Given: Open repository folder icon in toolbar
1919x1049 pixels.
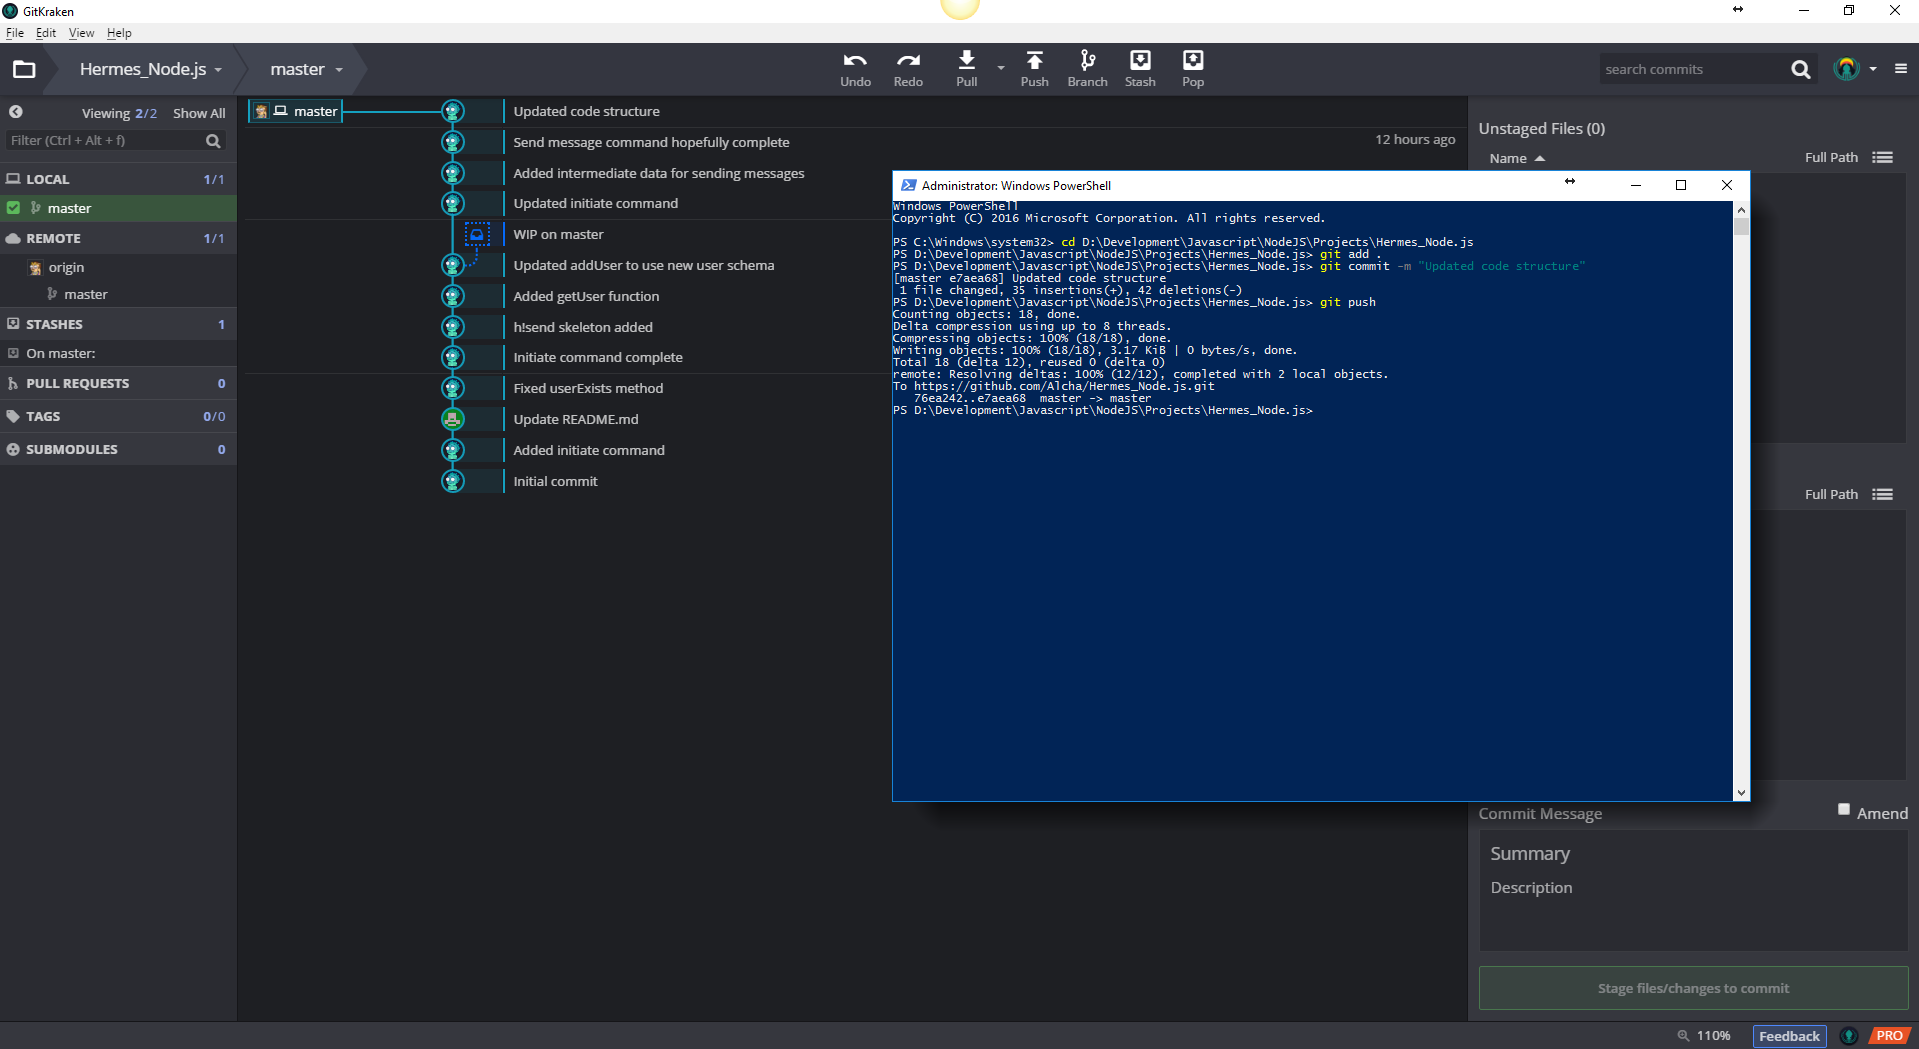Looking at the screenshot, I should (24, 69).
